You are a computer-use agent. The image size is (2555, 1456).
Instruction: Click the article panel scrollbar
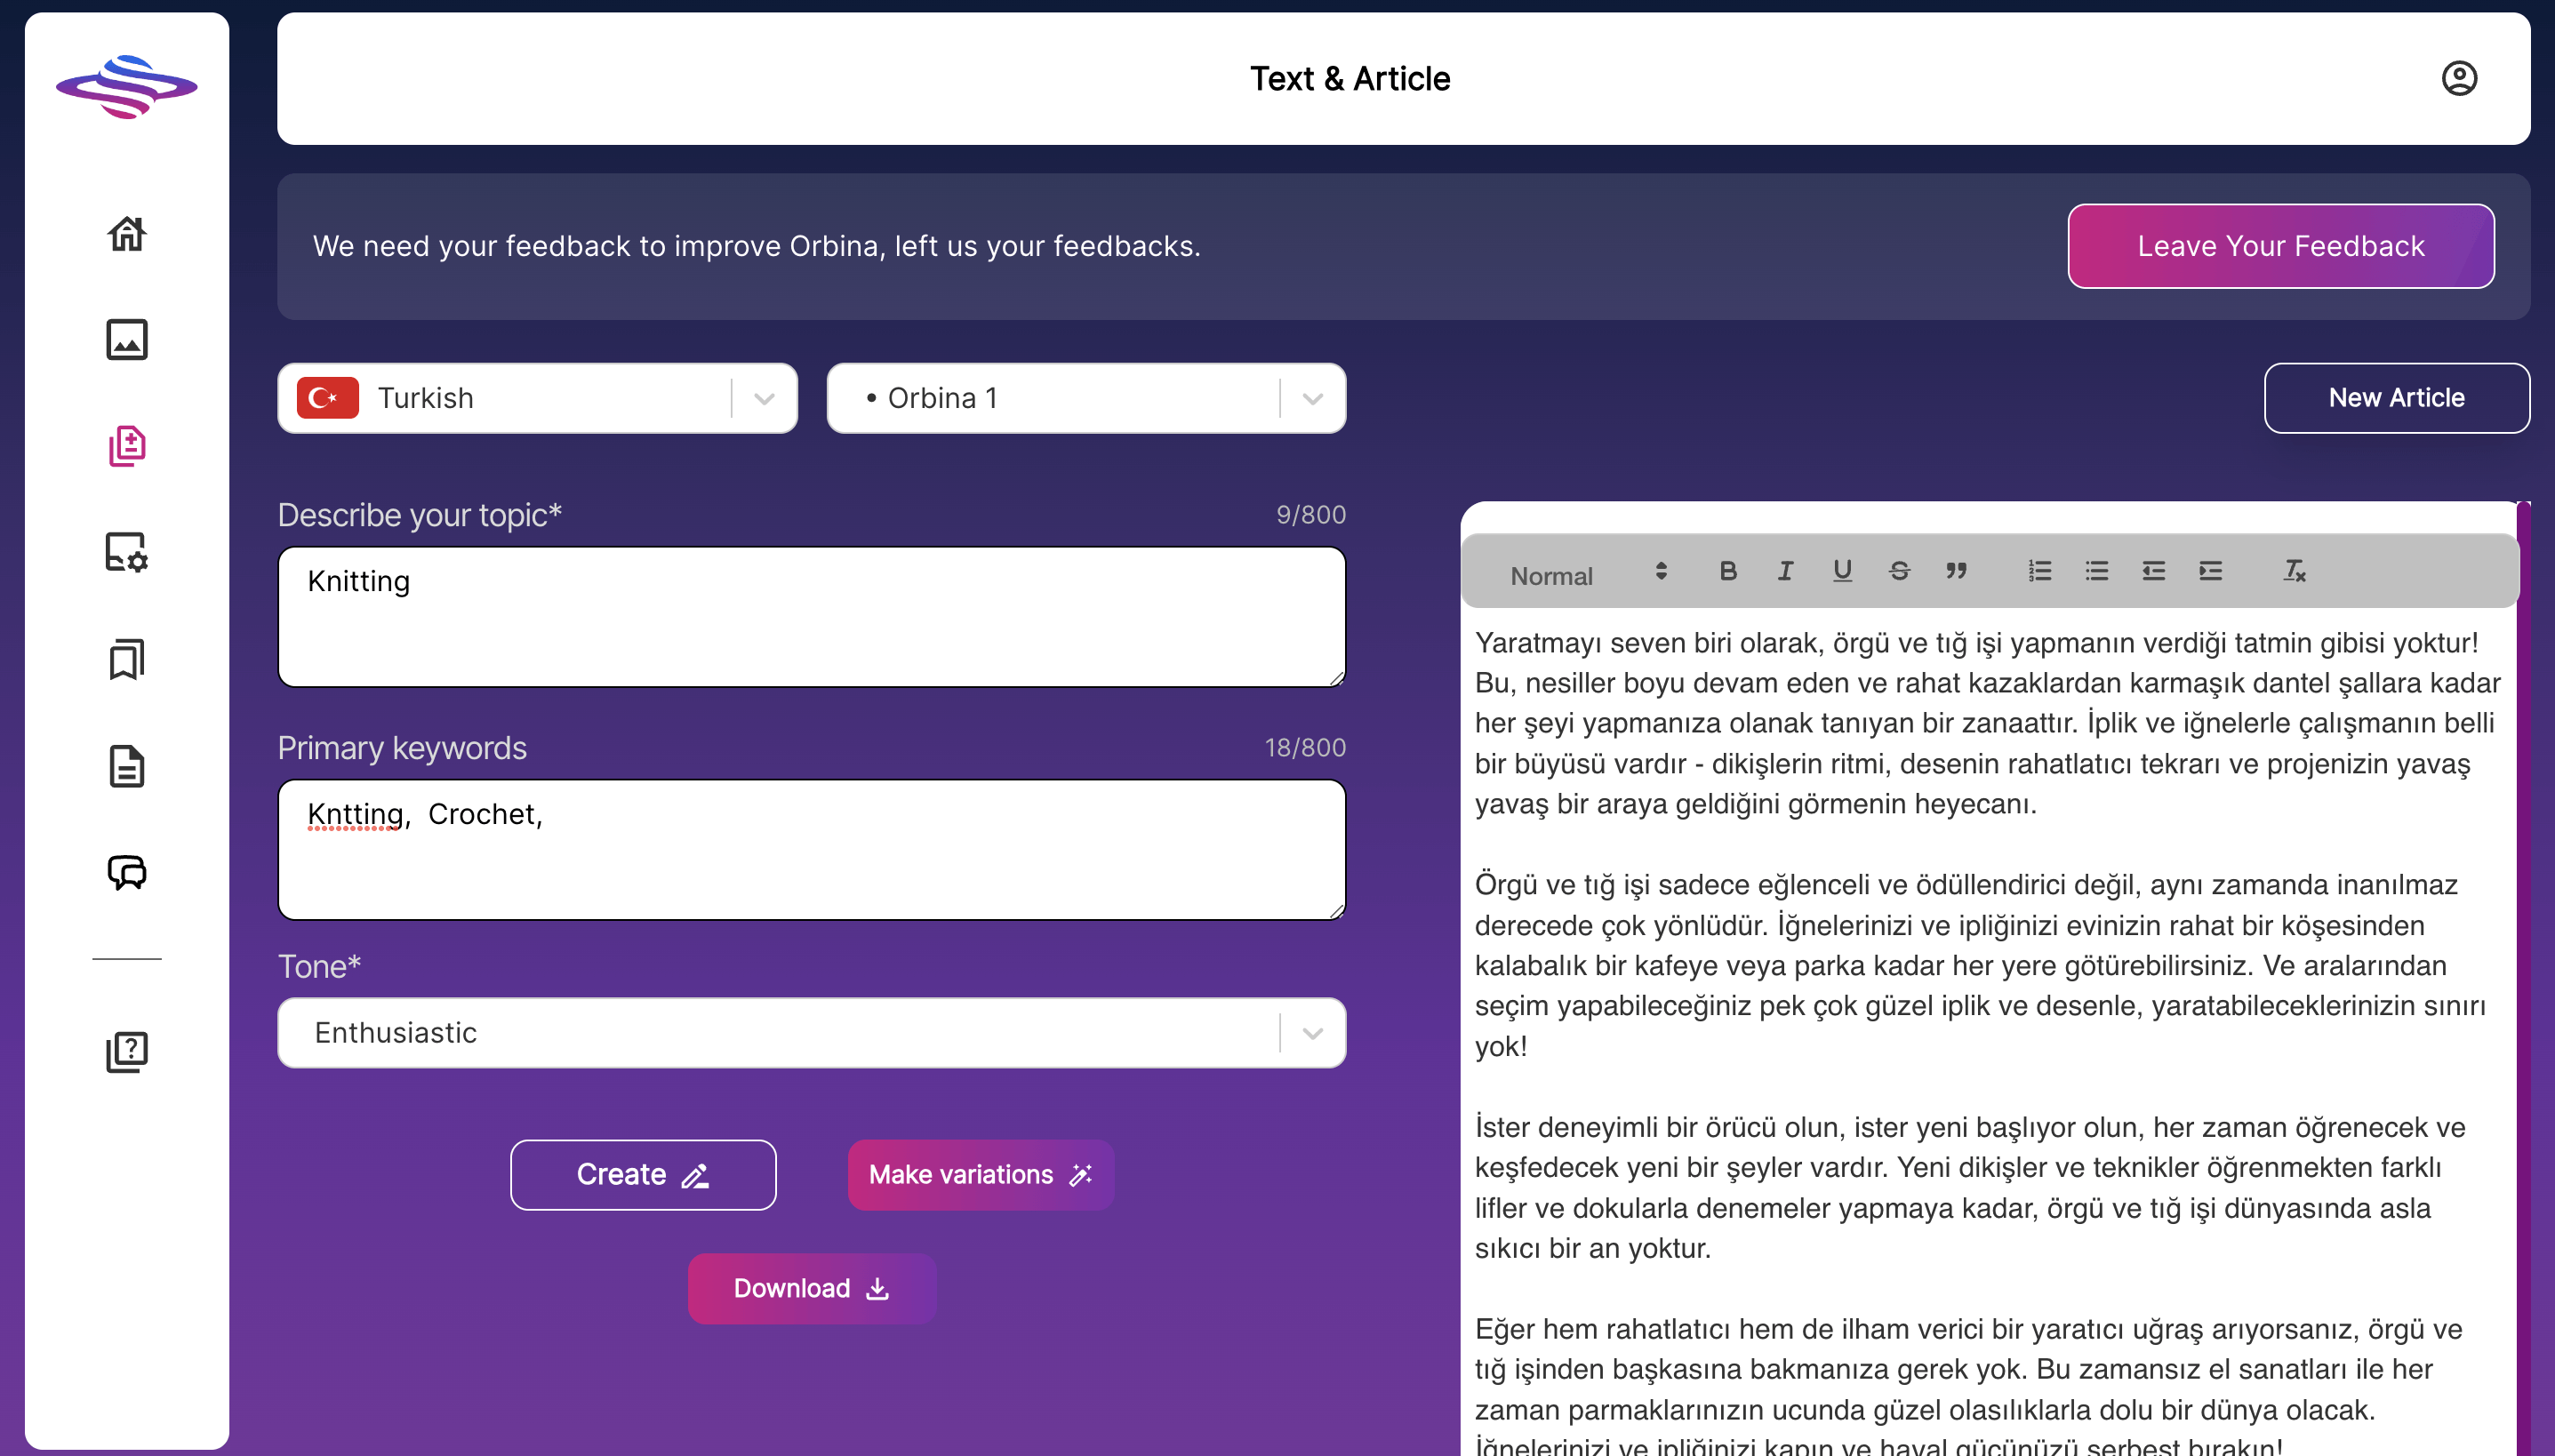tap(2523, 980)
